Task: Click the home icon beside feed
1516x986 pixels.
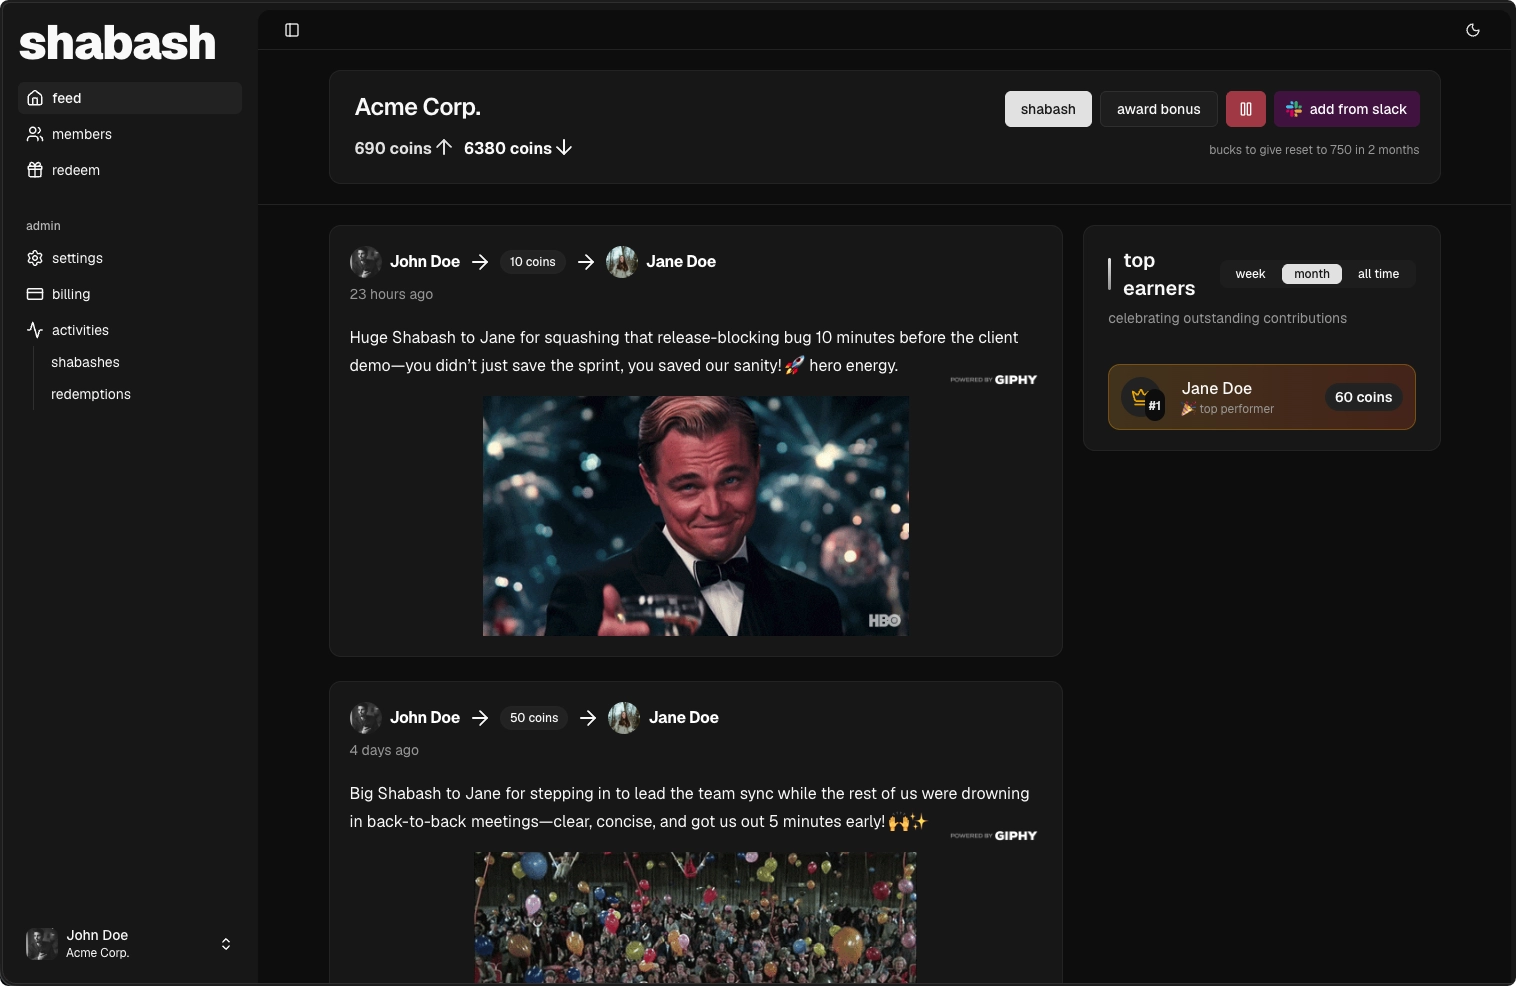Action: (35, 98)
